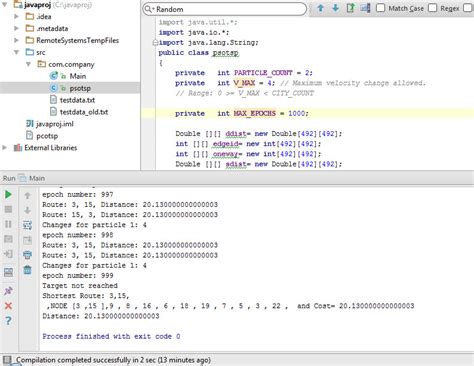
Task: Click the magnifier search history icon
Action: click(x=149, y=9)
